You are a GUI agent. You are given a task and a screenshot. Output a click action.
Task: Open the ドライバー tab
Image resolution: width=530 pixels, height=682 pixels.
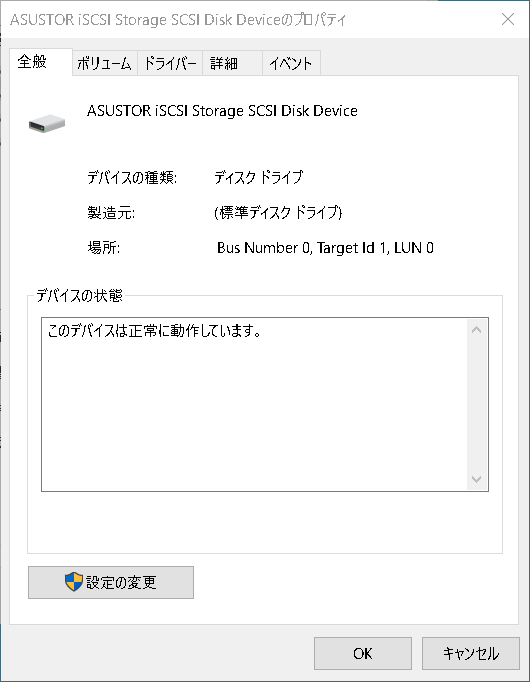[170, 64]
